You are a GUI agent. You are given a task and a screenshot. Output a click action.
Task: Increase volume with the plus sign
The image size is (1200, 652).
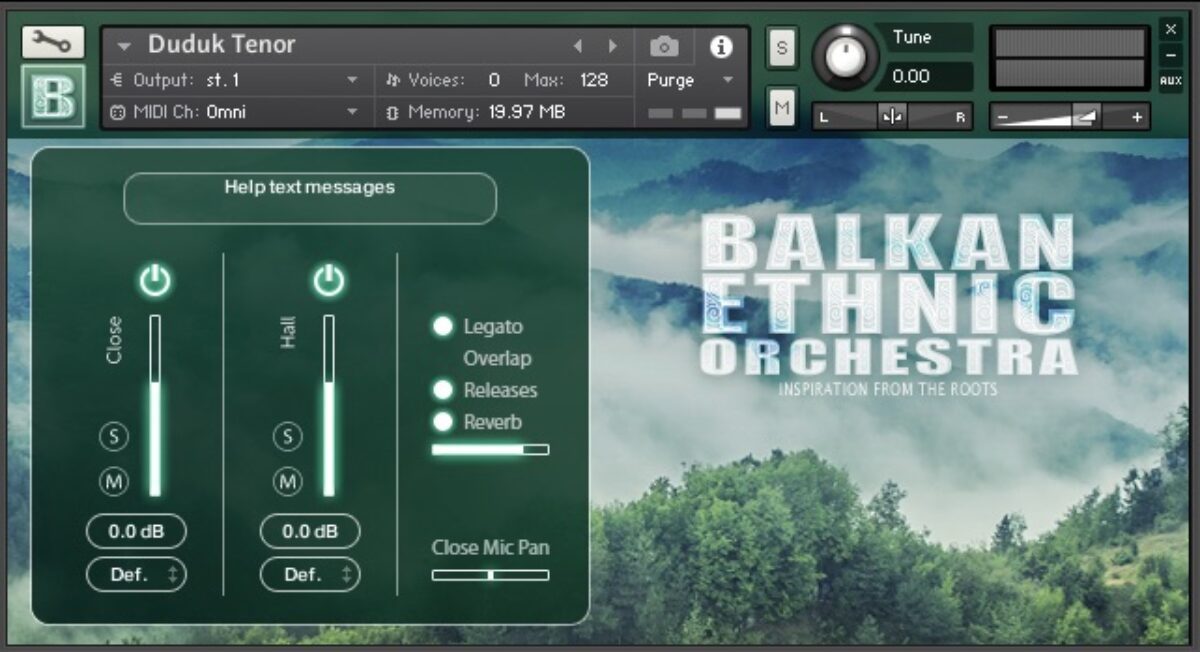1136,117
